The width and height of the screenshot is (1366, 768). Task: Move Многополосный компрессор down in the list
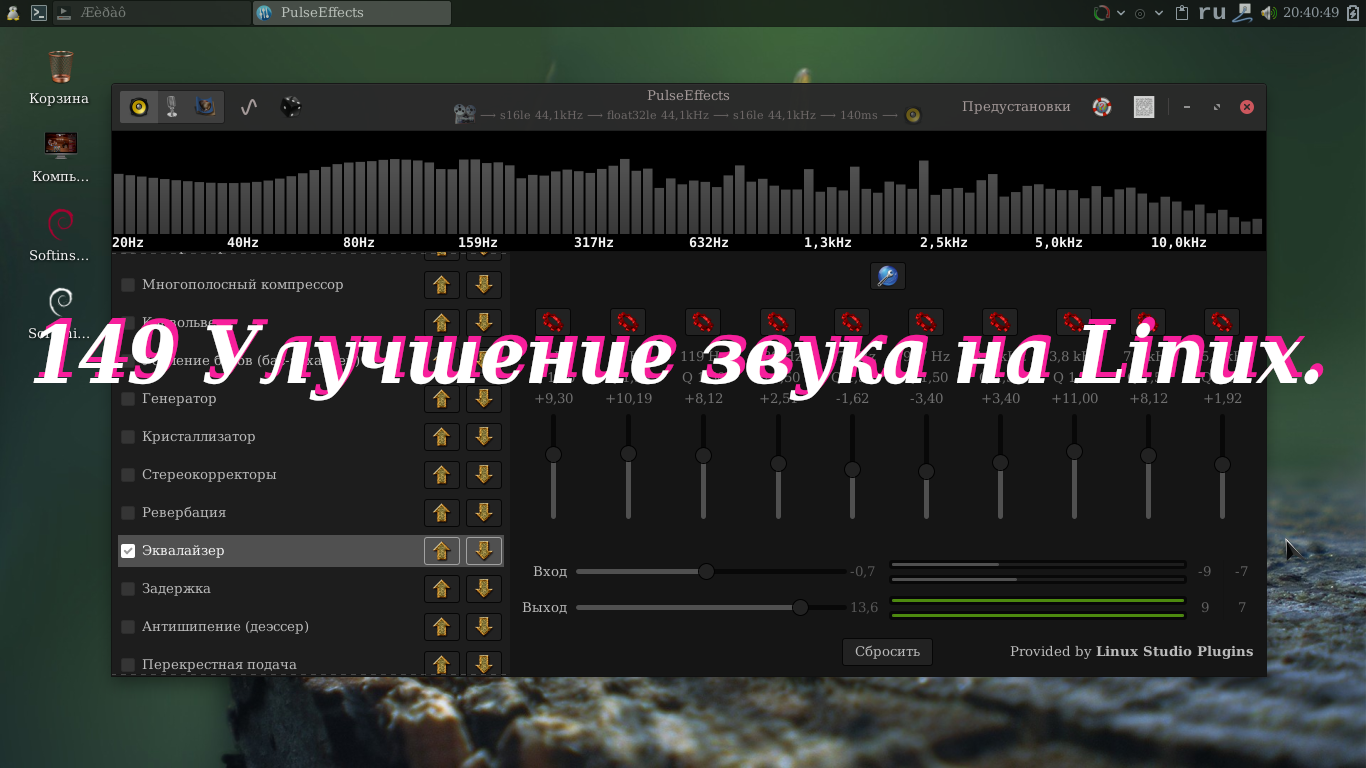[484, 285]
